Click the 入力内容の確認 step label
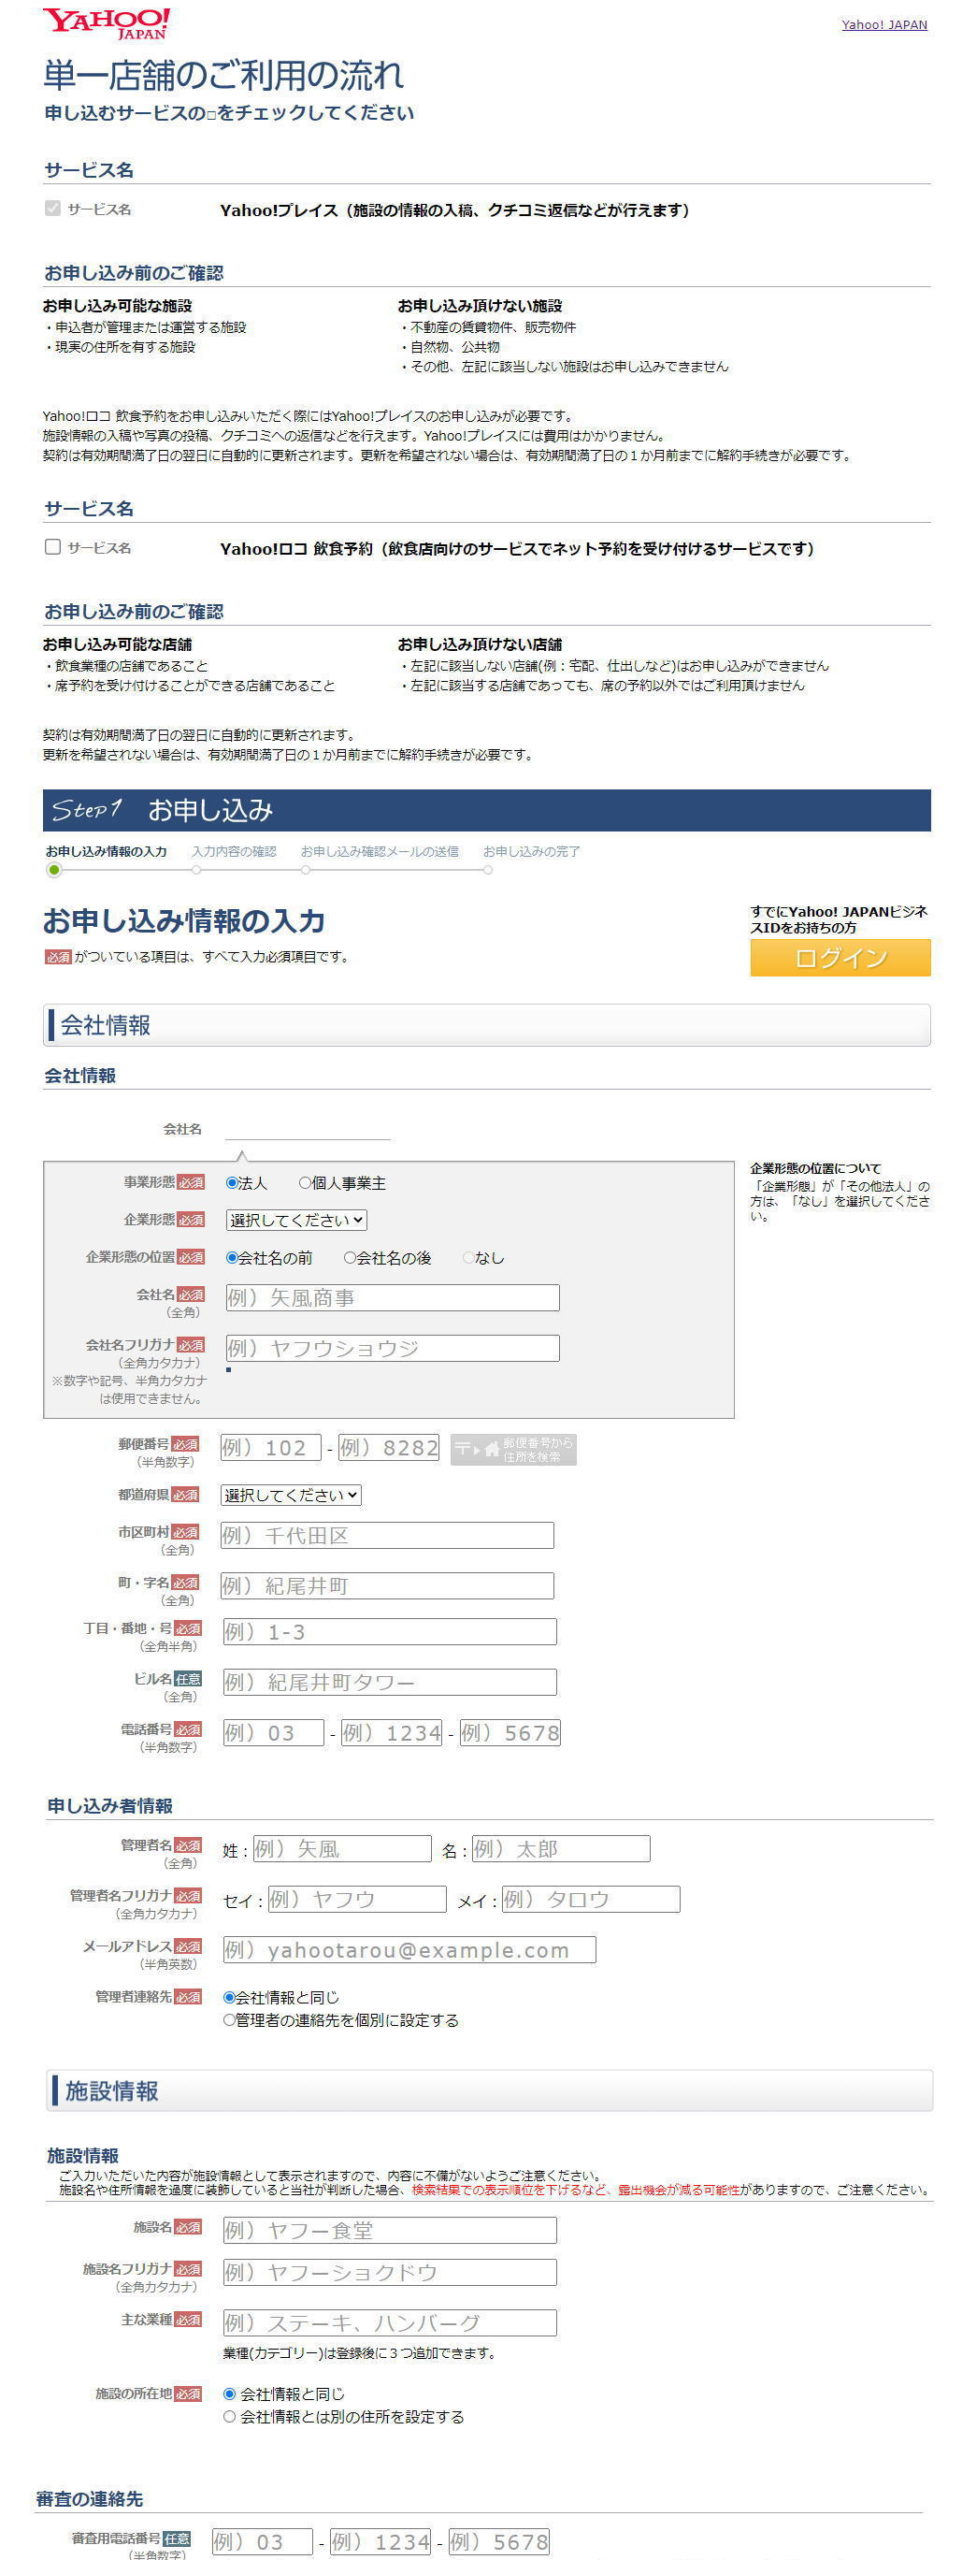Screen dimensions: 962x2560 [x=234, y=851]
